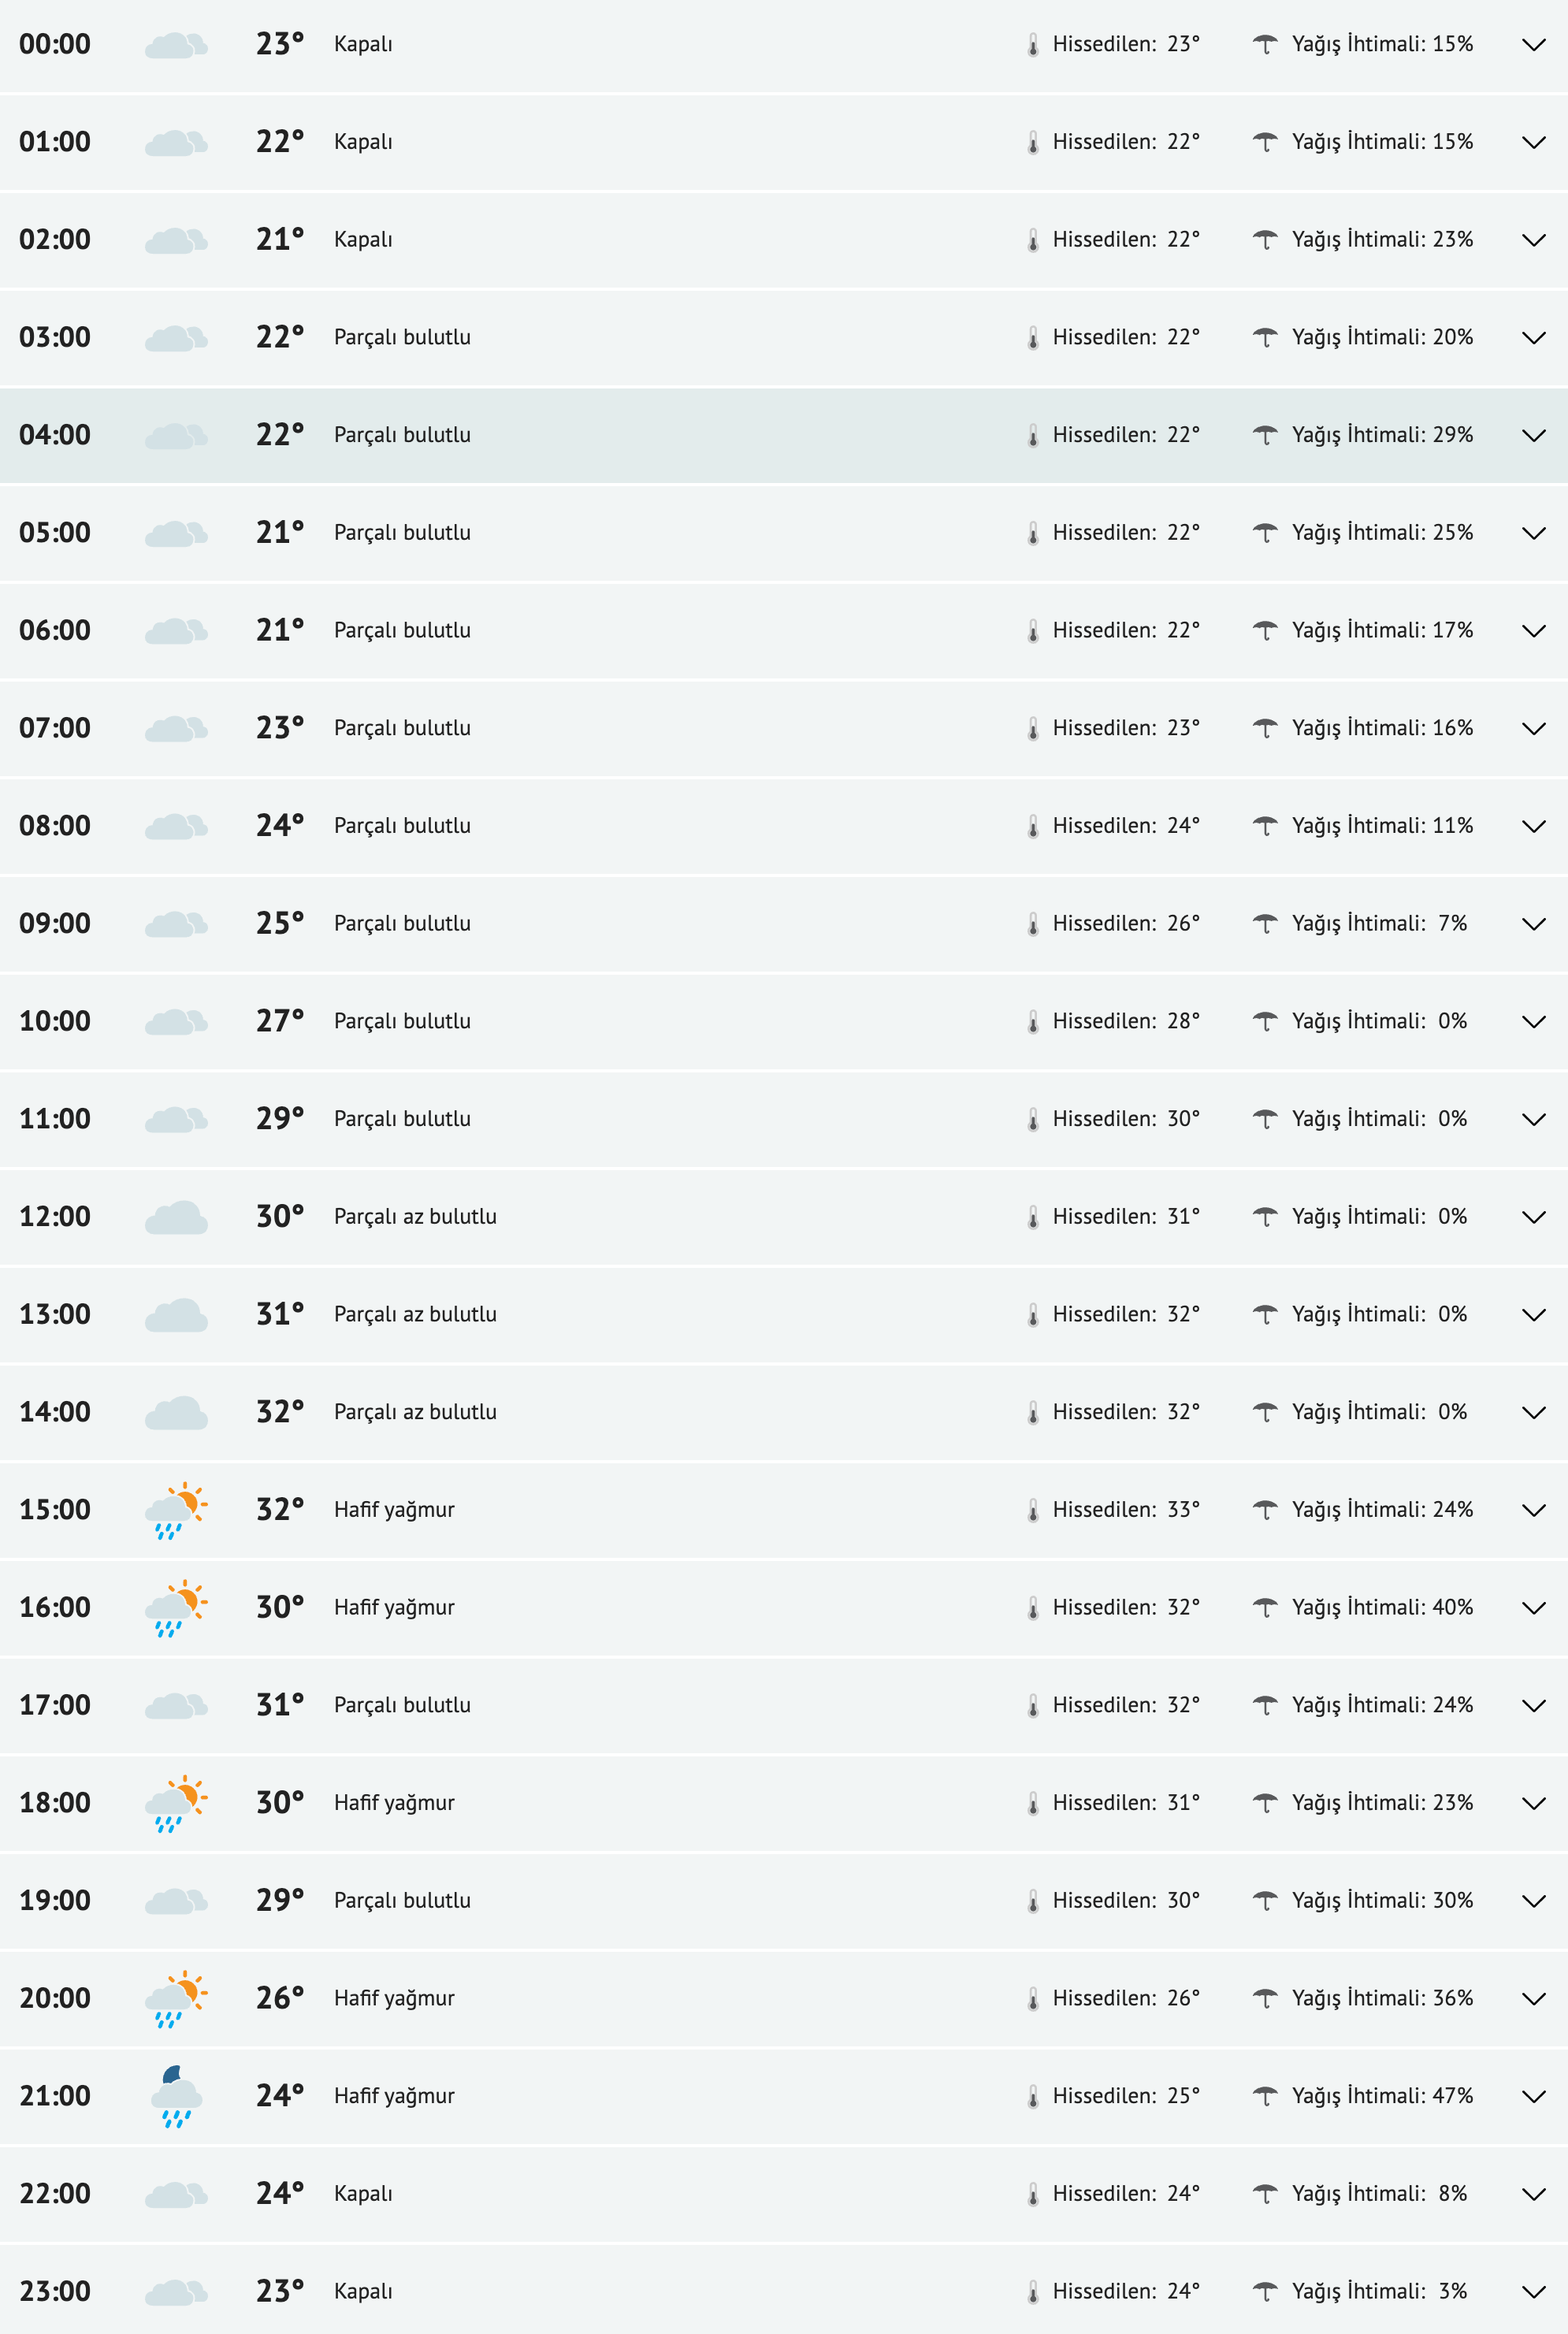This screenshot has height=2334, width=1568.
Task: Click the overcast cloud icon at 02:00
Action: (x=176, y=240)
